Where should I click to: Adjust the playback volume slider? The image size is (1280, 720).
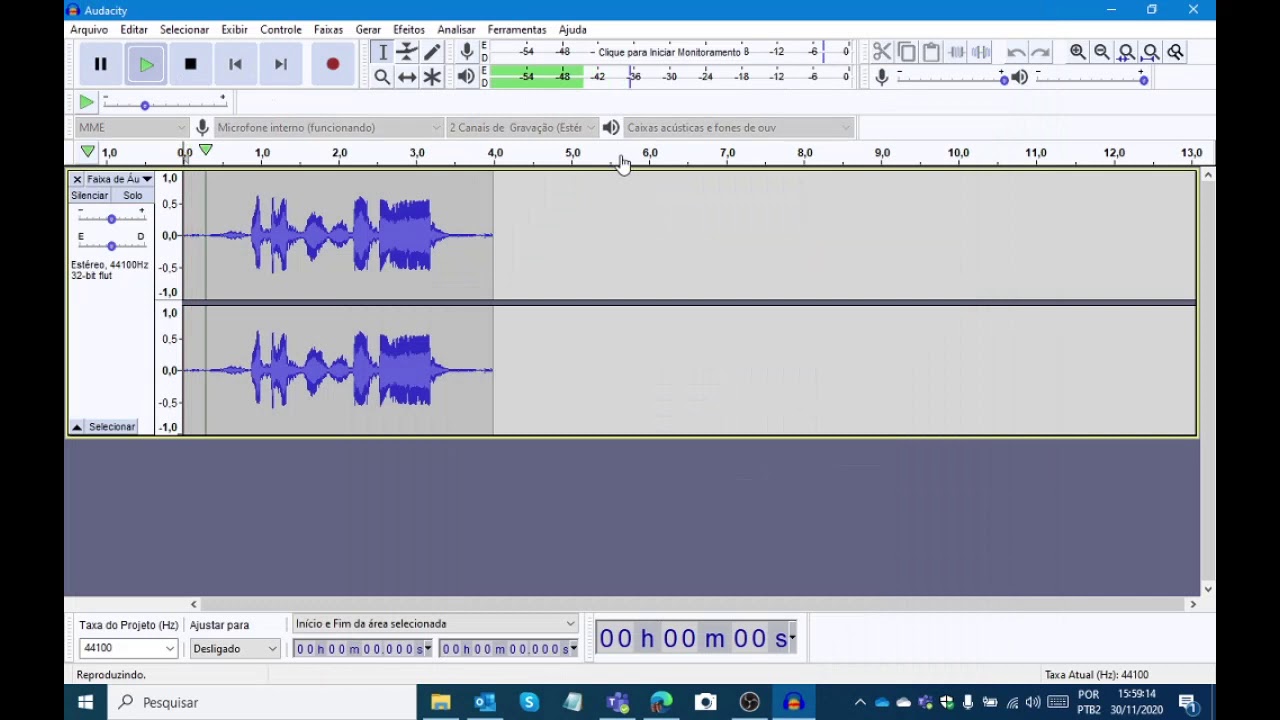(x=1091, y=77)
